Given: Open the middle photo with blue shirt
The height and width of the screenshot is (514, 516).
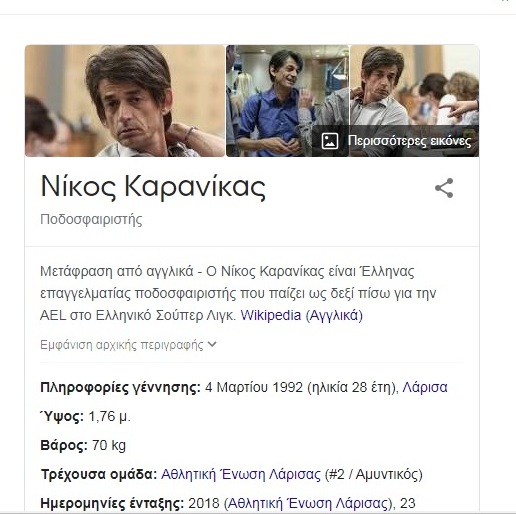Looking at the screenshot, I should point(287,101).
